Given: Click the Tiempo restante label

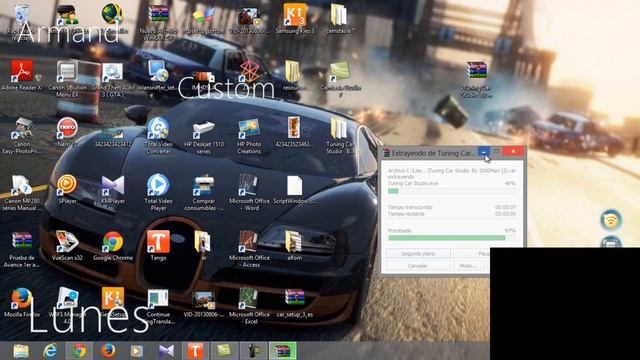Looking at the screenshot, I should click(x=406, y=213).
